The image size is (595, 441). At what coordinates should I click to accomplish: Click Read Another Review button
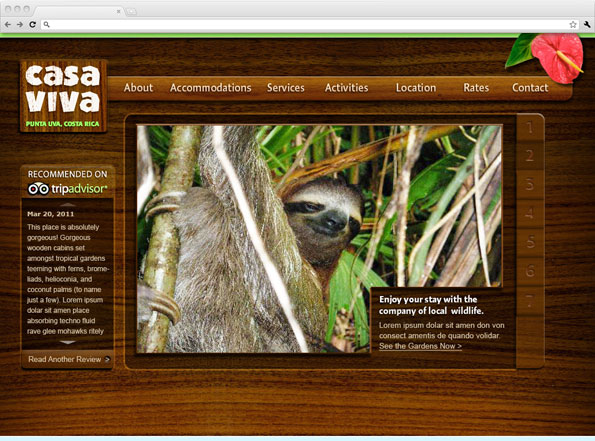click(x=68, y=359)
